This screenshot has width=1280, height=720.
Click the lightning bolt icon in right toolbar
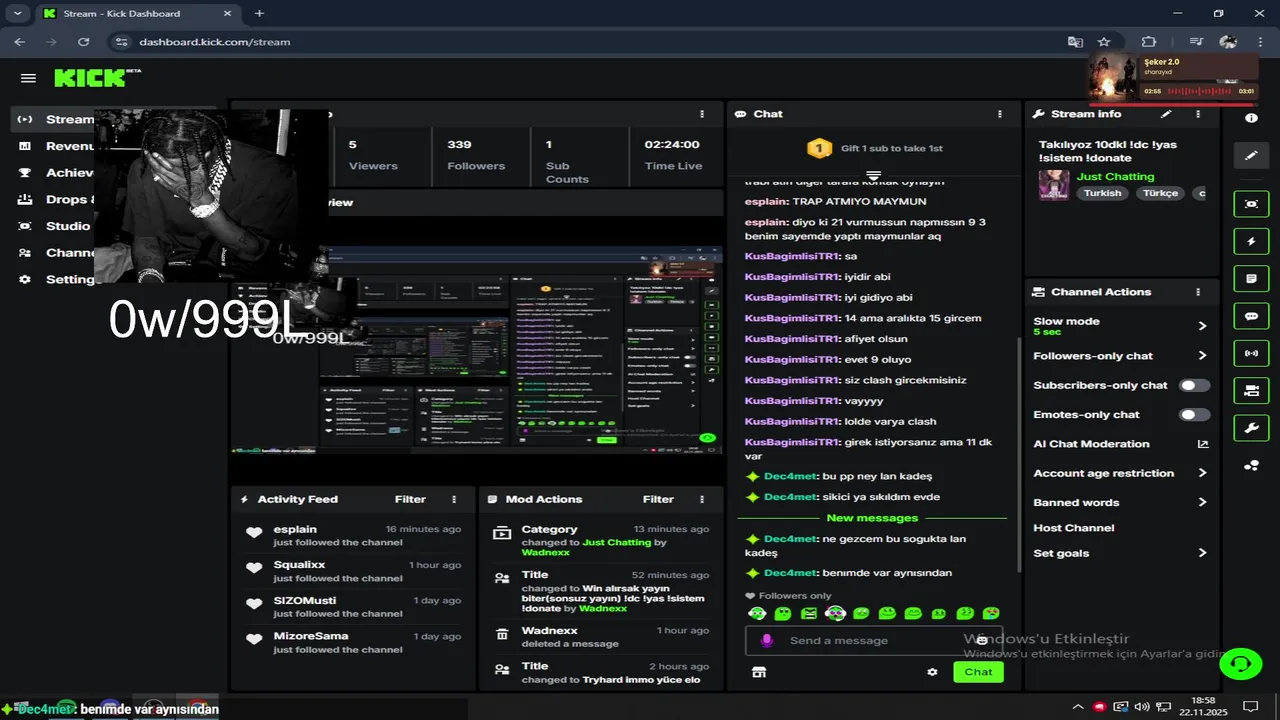coord(1251,242)
